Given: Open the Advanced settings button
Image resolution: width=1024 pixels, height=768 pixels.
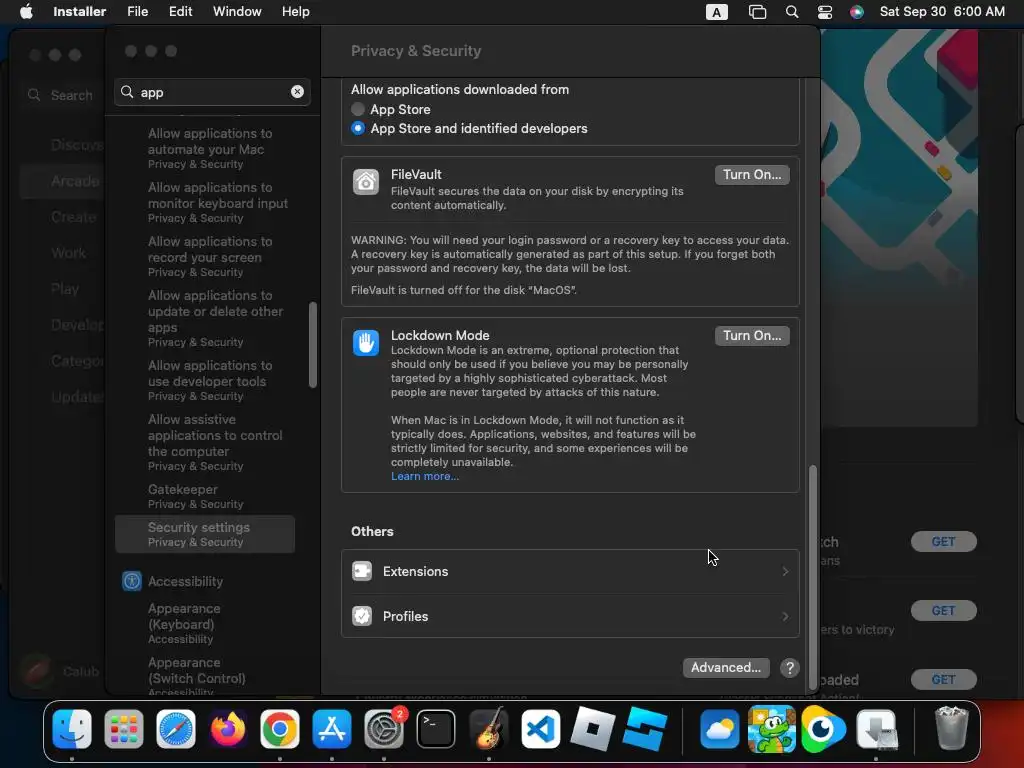Looking at the screenshot, I should pos(726,667).
